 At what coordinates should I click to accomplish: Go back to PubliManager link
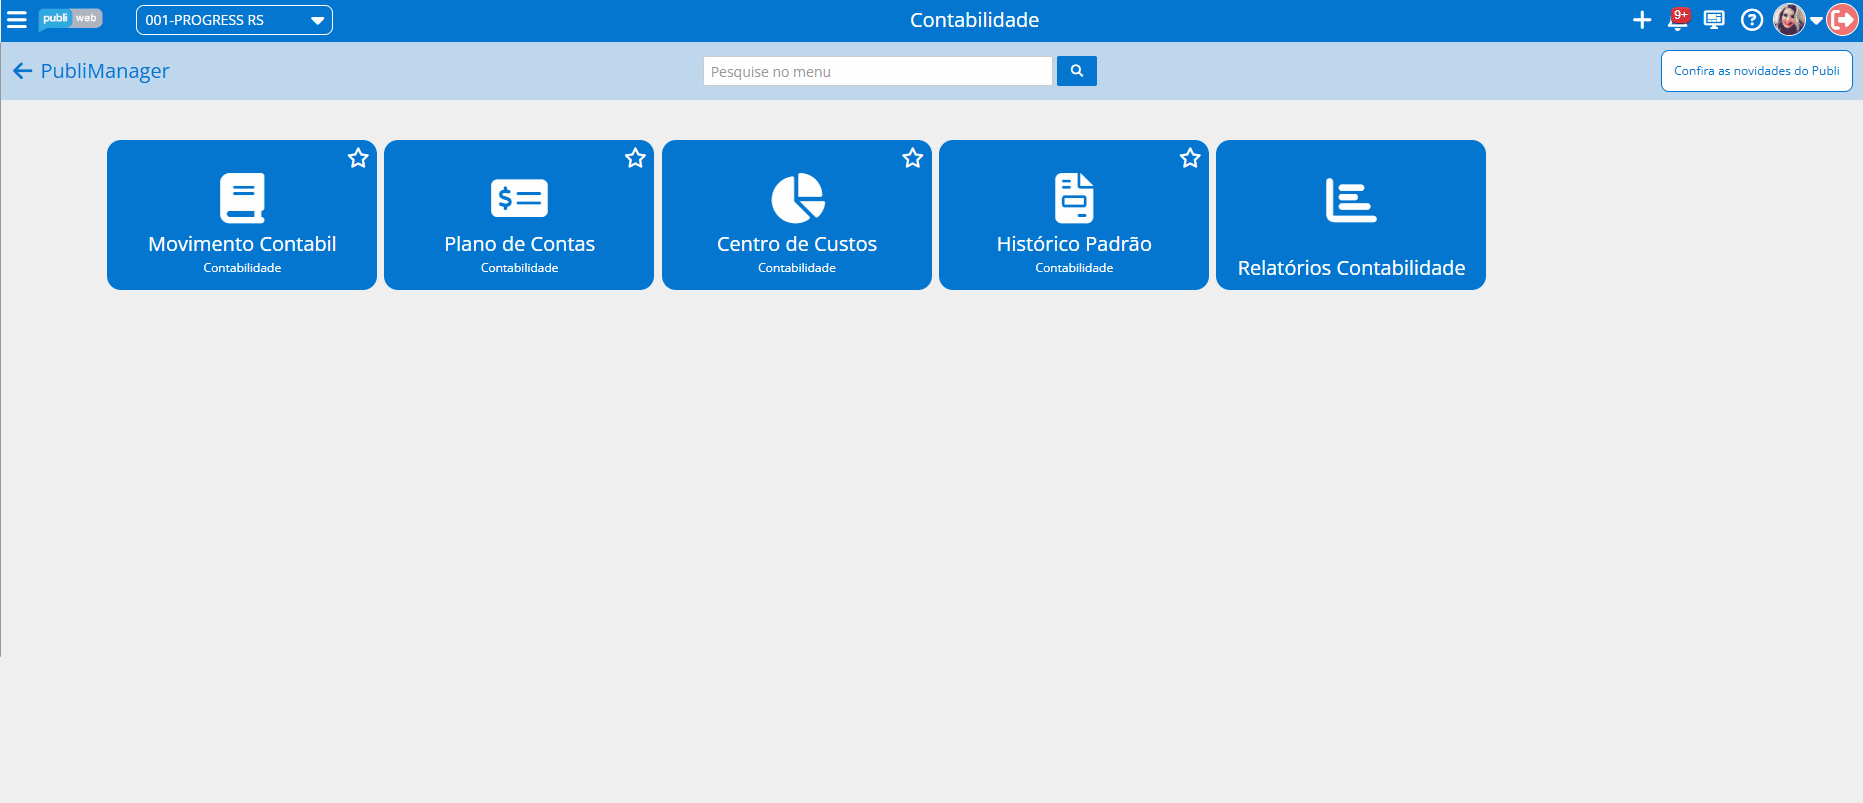[91, 71]
